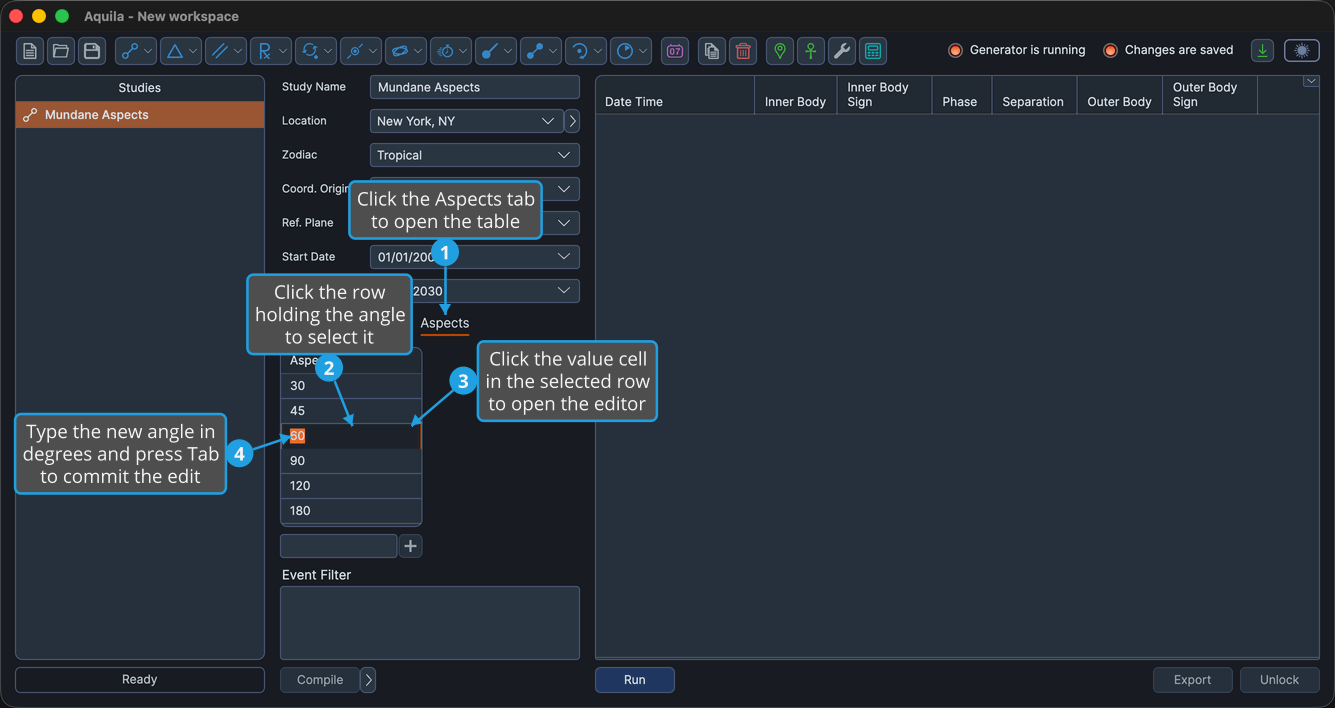This screenshot has height=708, width=1335.
Task: Open the end date 2030 dropdown arrow
Action: [x=564, y=291]
